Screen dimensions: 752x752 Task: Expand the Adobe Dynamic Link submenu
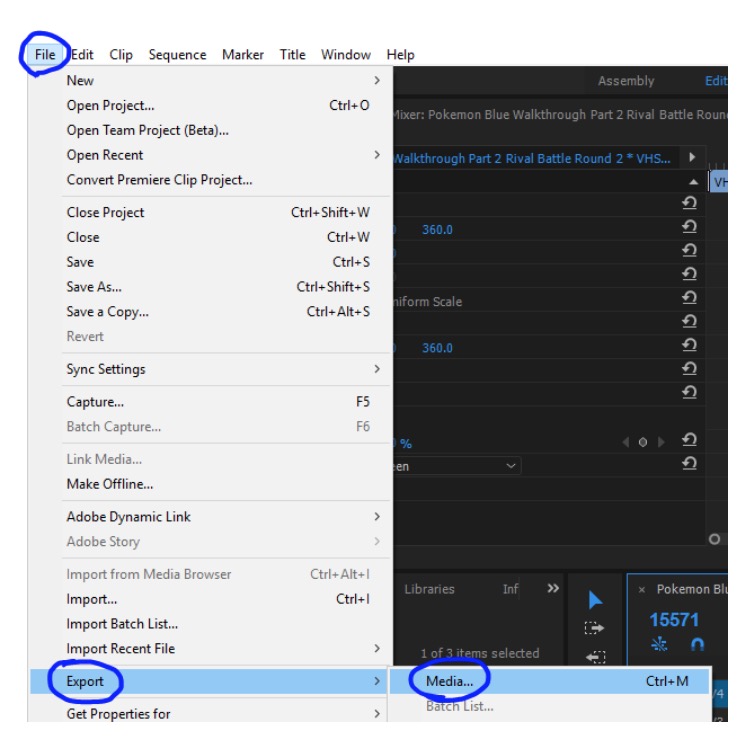coord(376,517)
